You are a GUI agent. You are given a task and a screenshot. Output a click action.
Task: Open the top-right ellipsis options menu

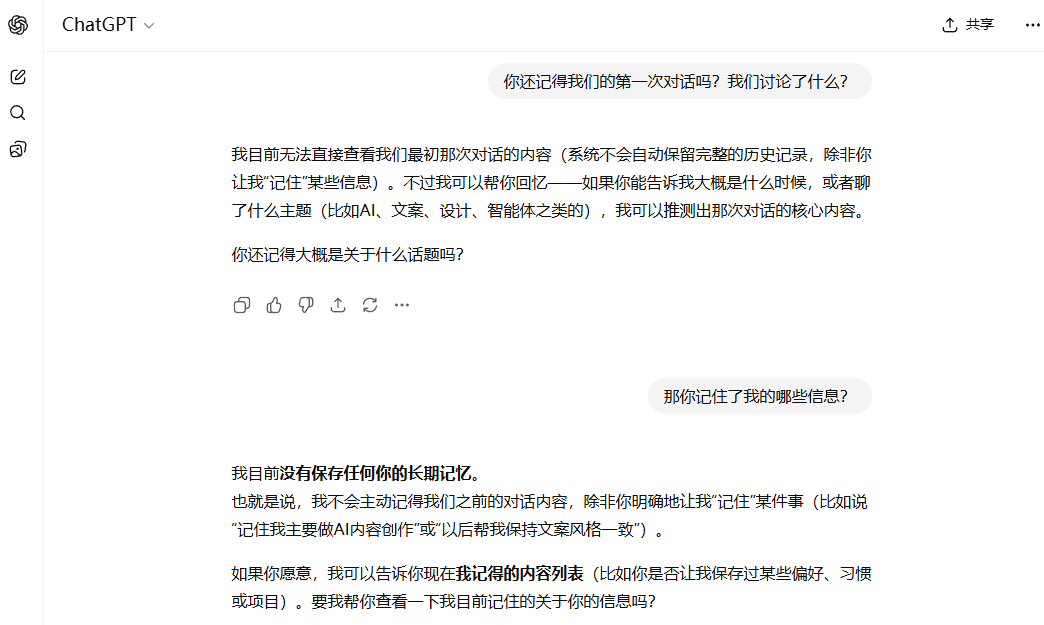[x=1032, y=25]
